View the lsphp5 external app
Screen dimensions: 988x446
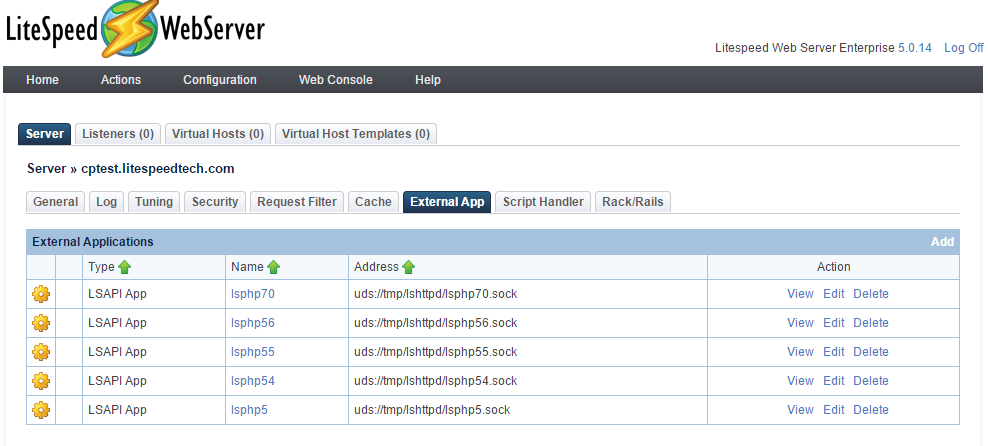[800, 410]
